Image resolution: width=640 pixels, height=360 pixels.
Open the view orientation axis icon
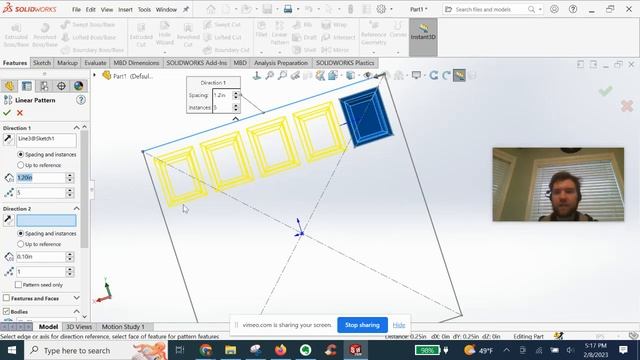click(x=257, y=76)
